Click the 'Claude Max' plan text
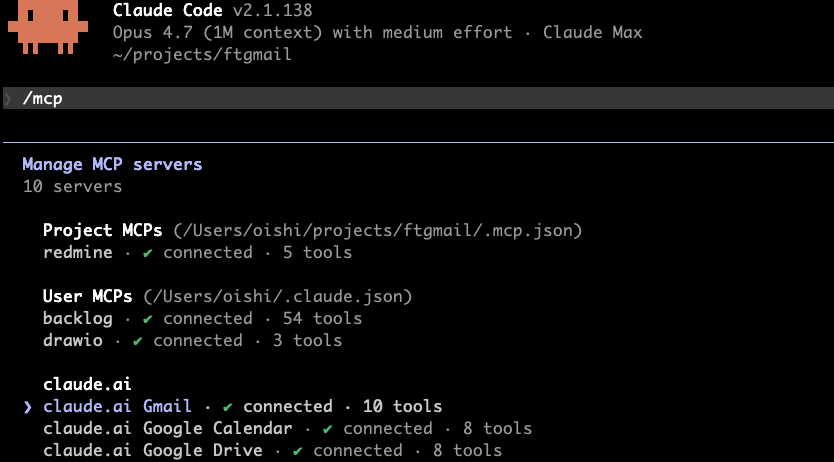The height and width of the screenshot is (462, 834). tap(593, 32)
